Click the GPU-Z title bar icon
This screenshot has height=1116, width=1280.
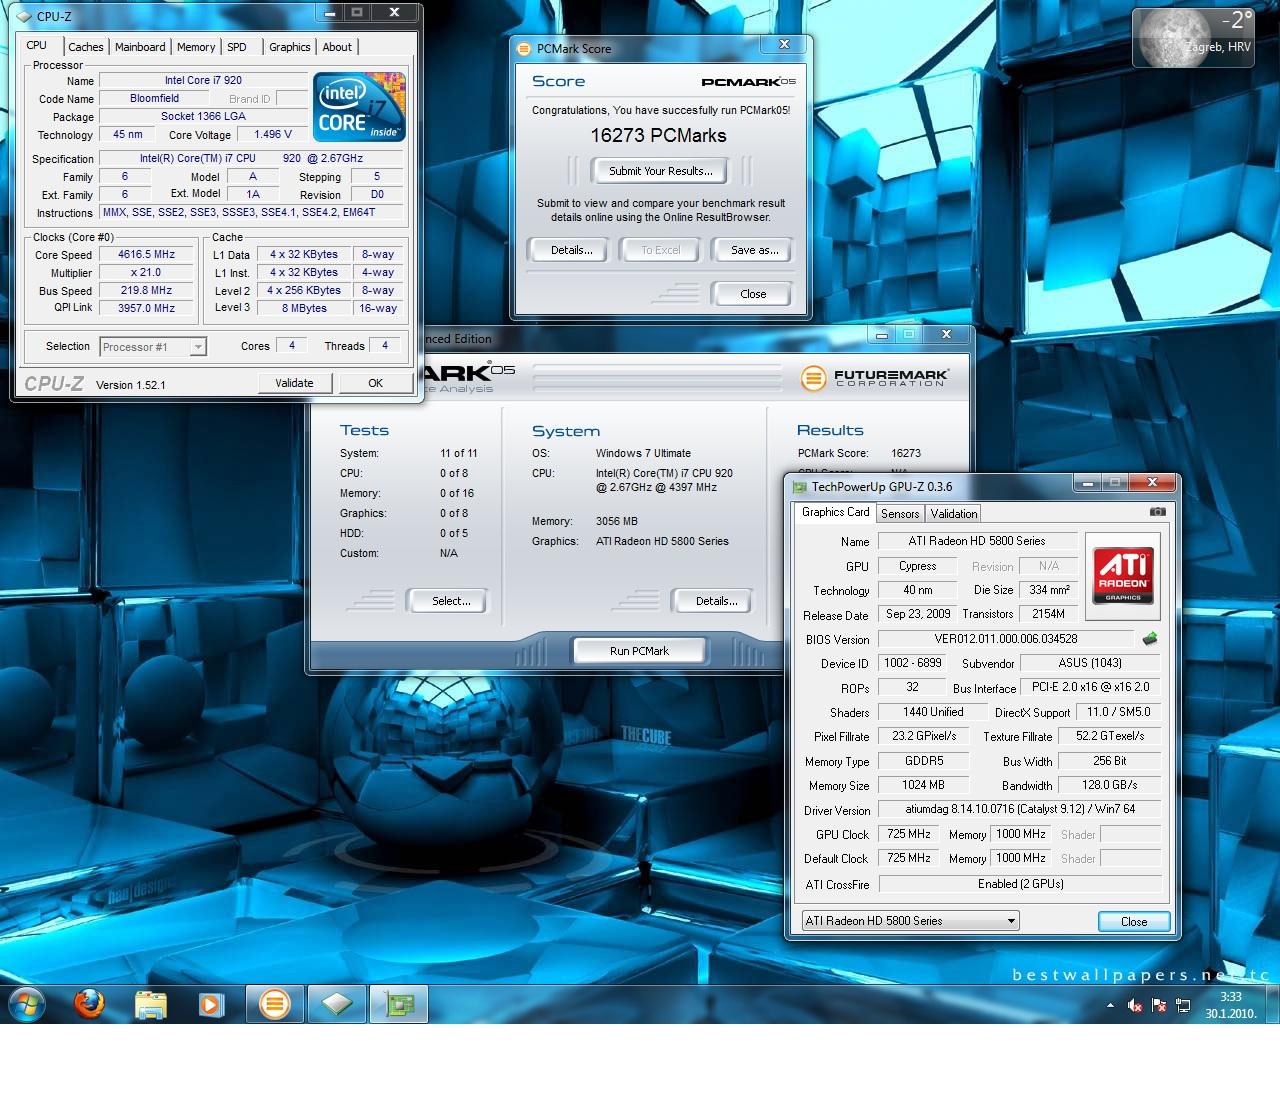pyautogui.click(x=799, y=487)
